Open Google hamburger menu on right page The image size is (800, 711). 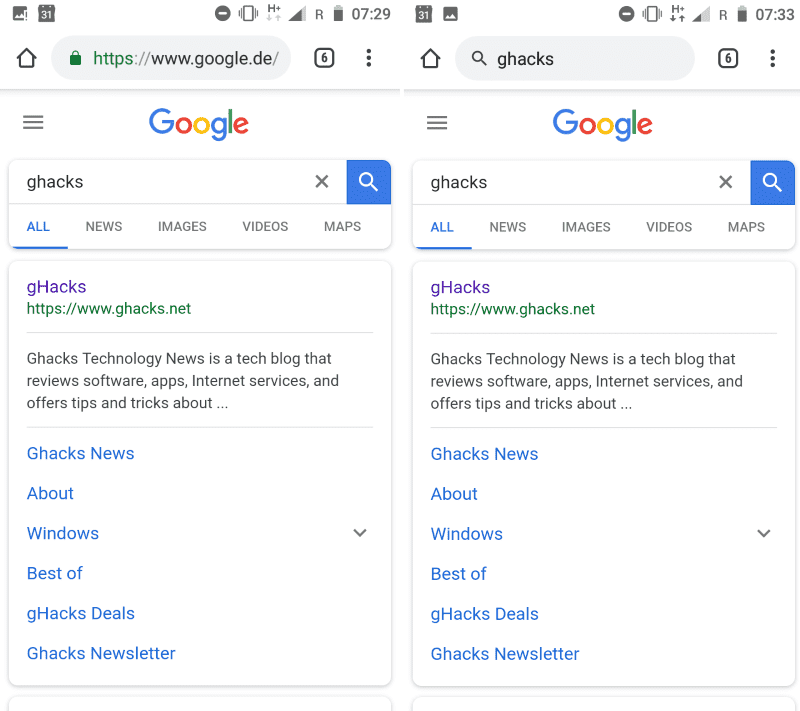click(x=437, y=123)
